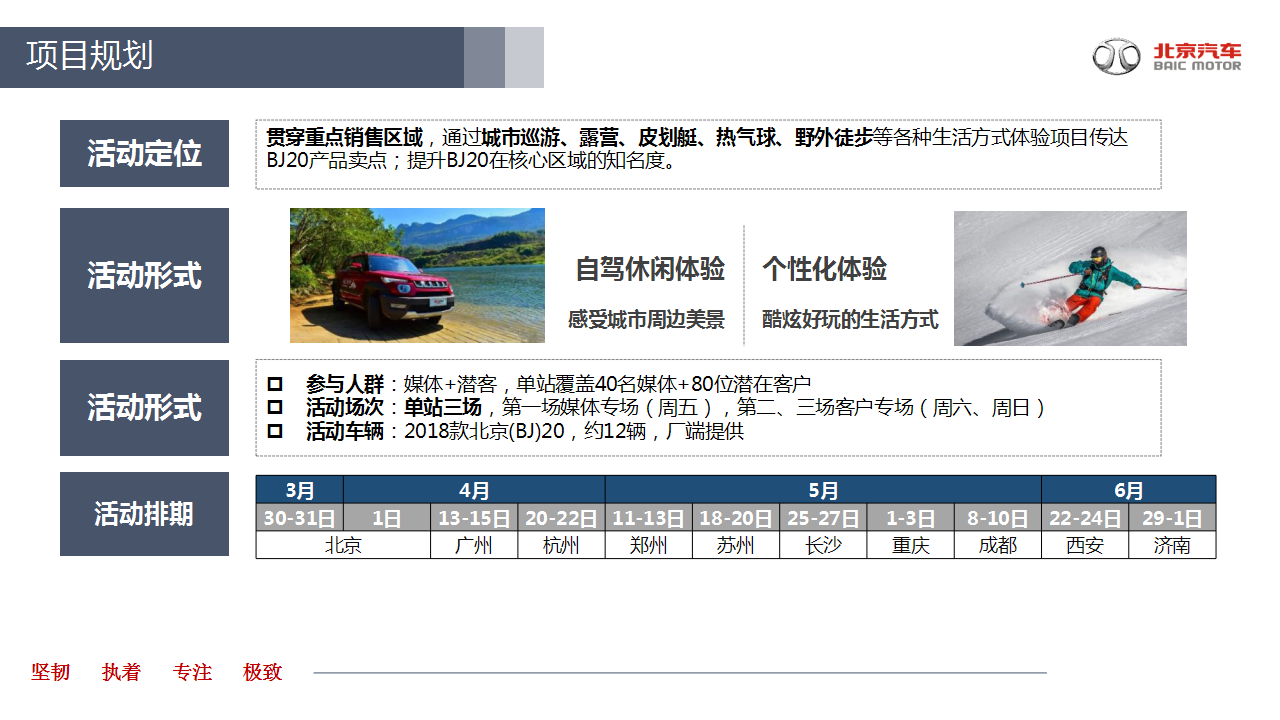The image size is (1280, 720).
Task: Select the 项目规划 slide title
Action: click(x=90, y=55)
